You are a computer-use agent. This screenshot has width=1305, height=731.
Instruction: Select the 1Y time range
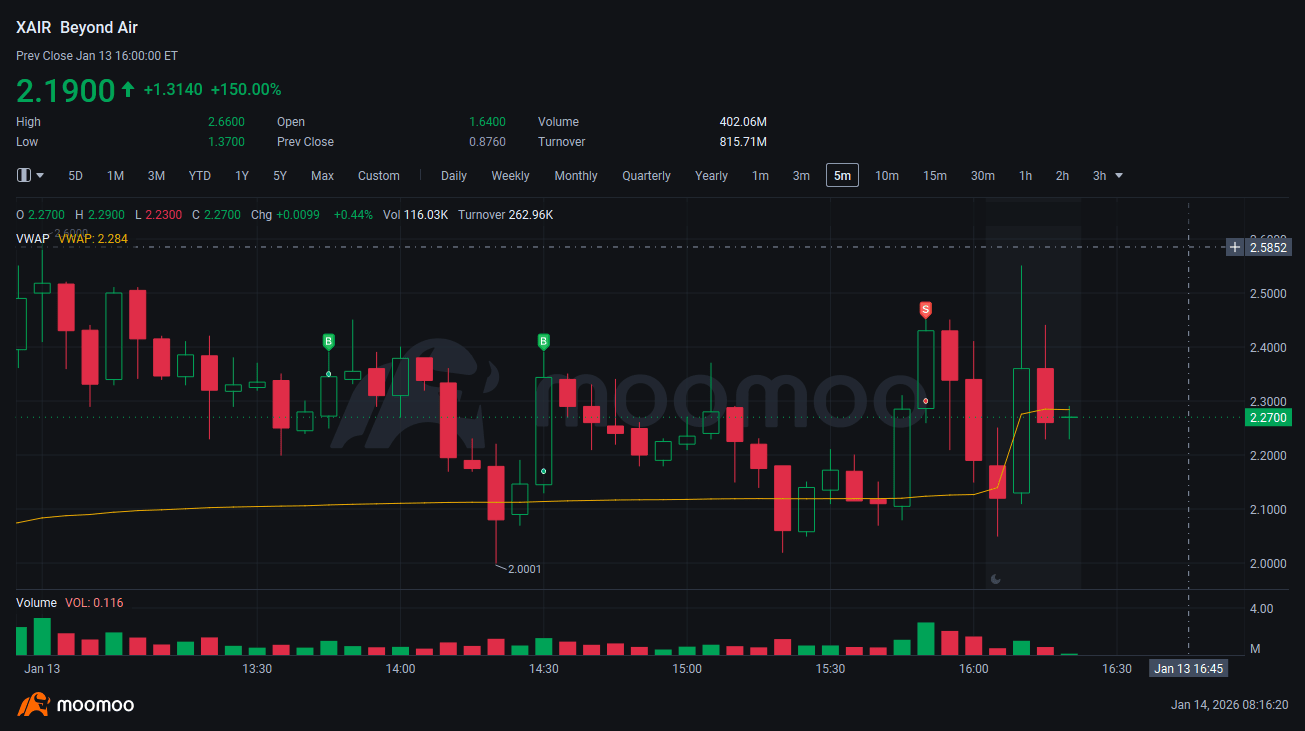(242, 176)
